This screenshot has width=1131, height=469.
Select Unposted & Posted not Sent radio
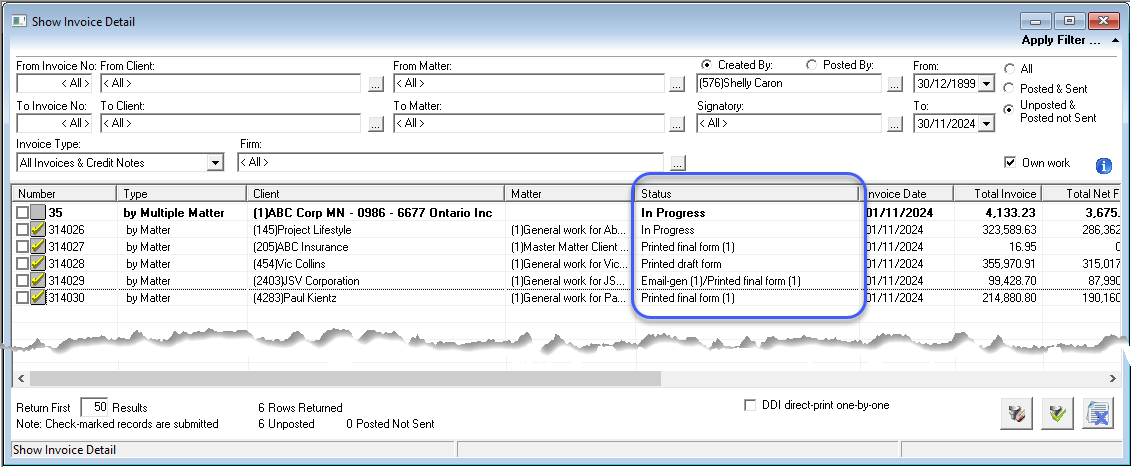click(1010, 109)
